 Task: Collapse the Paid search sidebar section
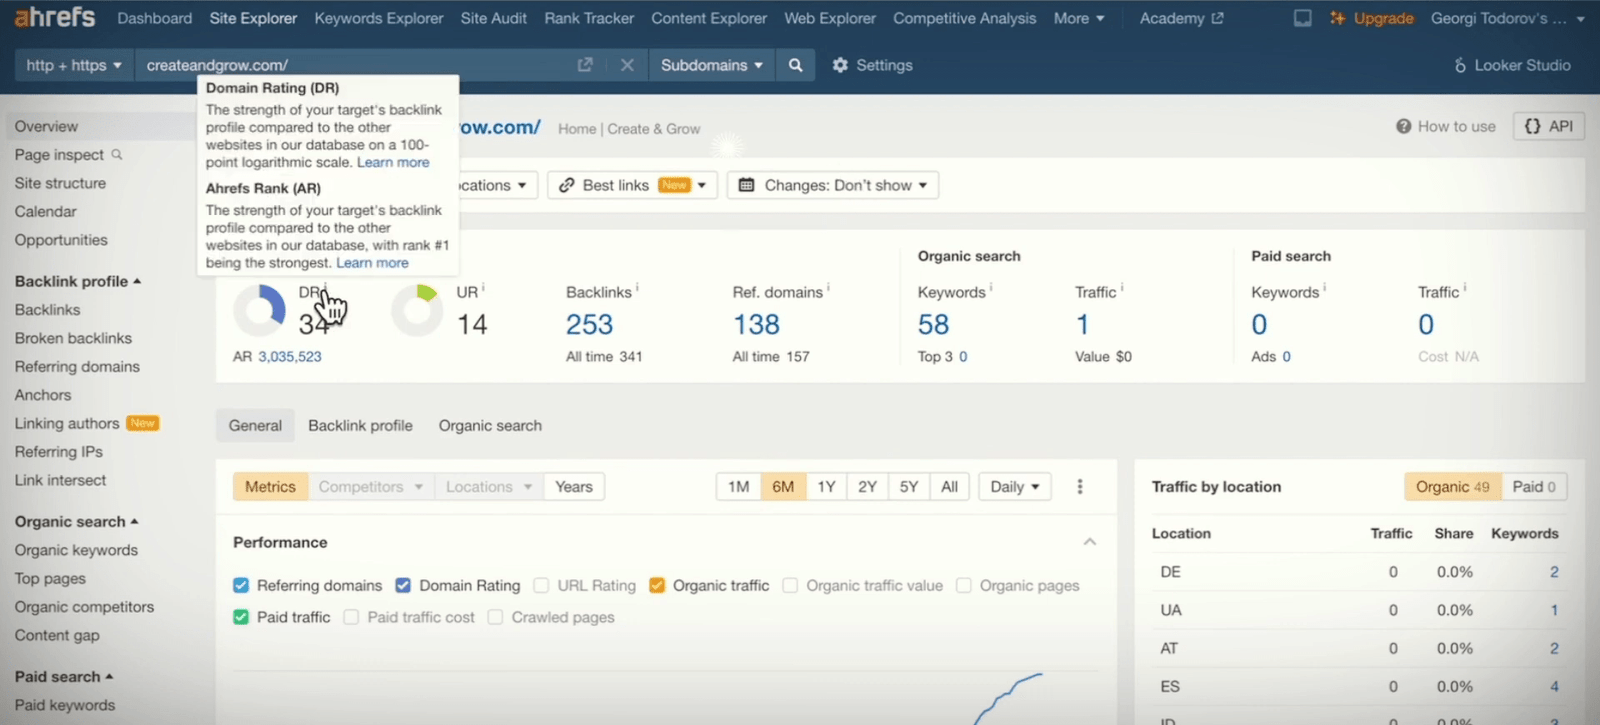point(64,676)
